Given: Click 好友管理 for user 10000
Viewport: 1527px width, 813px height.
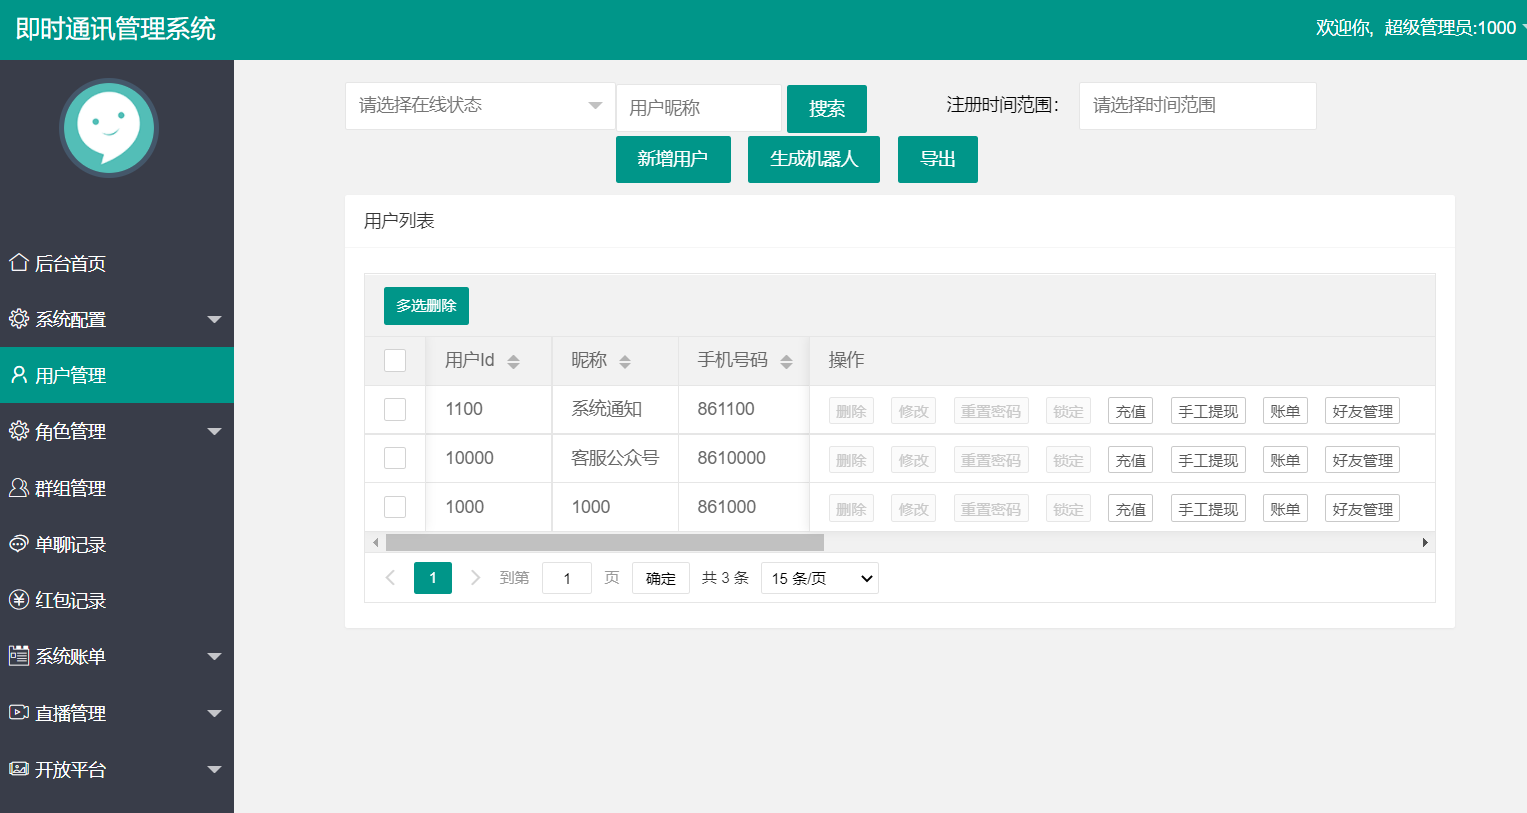Looking at the screenshot, I should [x=1362, y=460].
